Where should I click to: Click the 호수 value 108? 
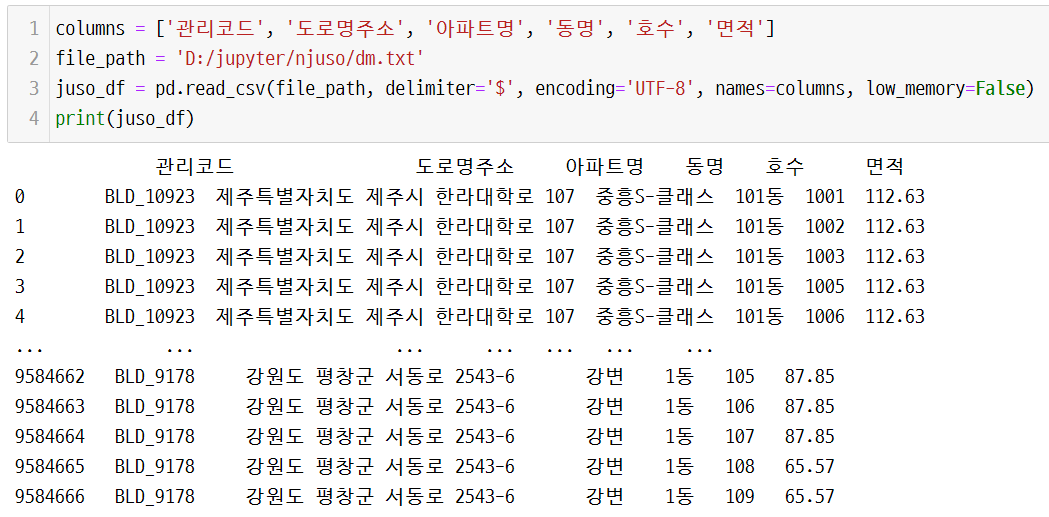740,466
